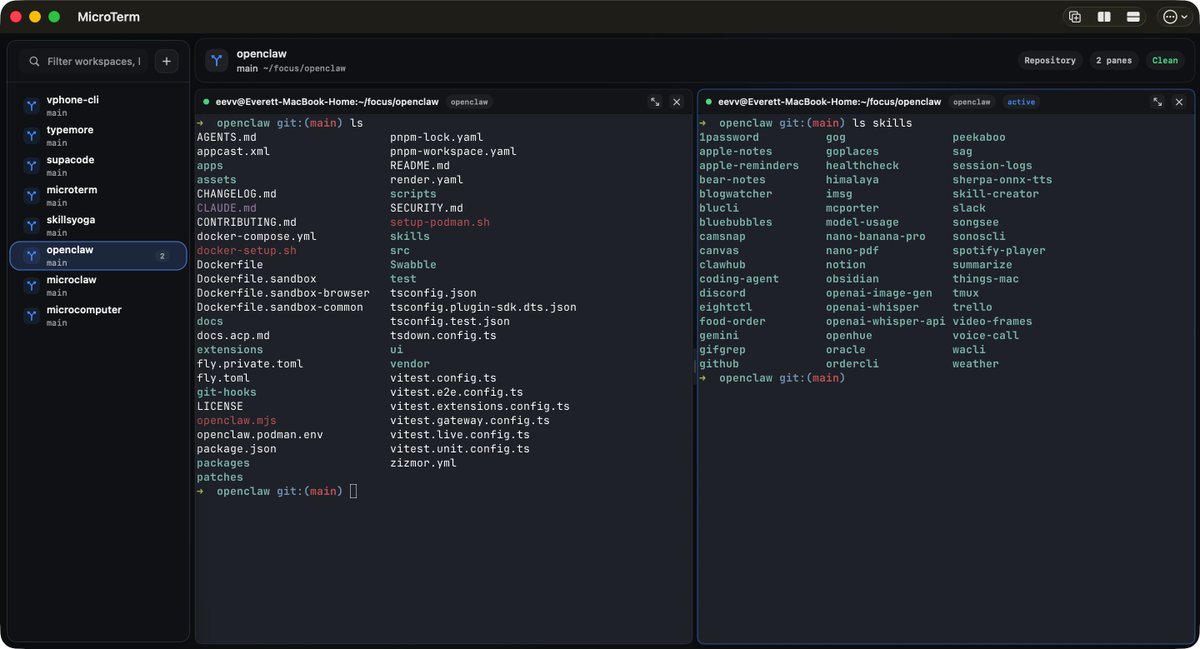Click coding-agent in the skills listing
1200x649 pixels.
tap(739, 279)
